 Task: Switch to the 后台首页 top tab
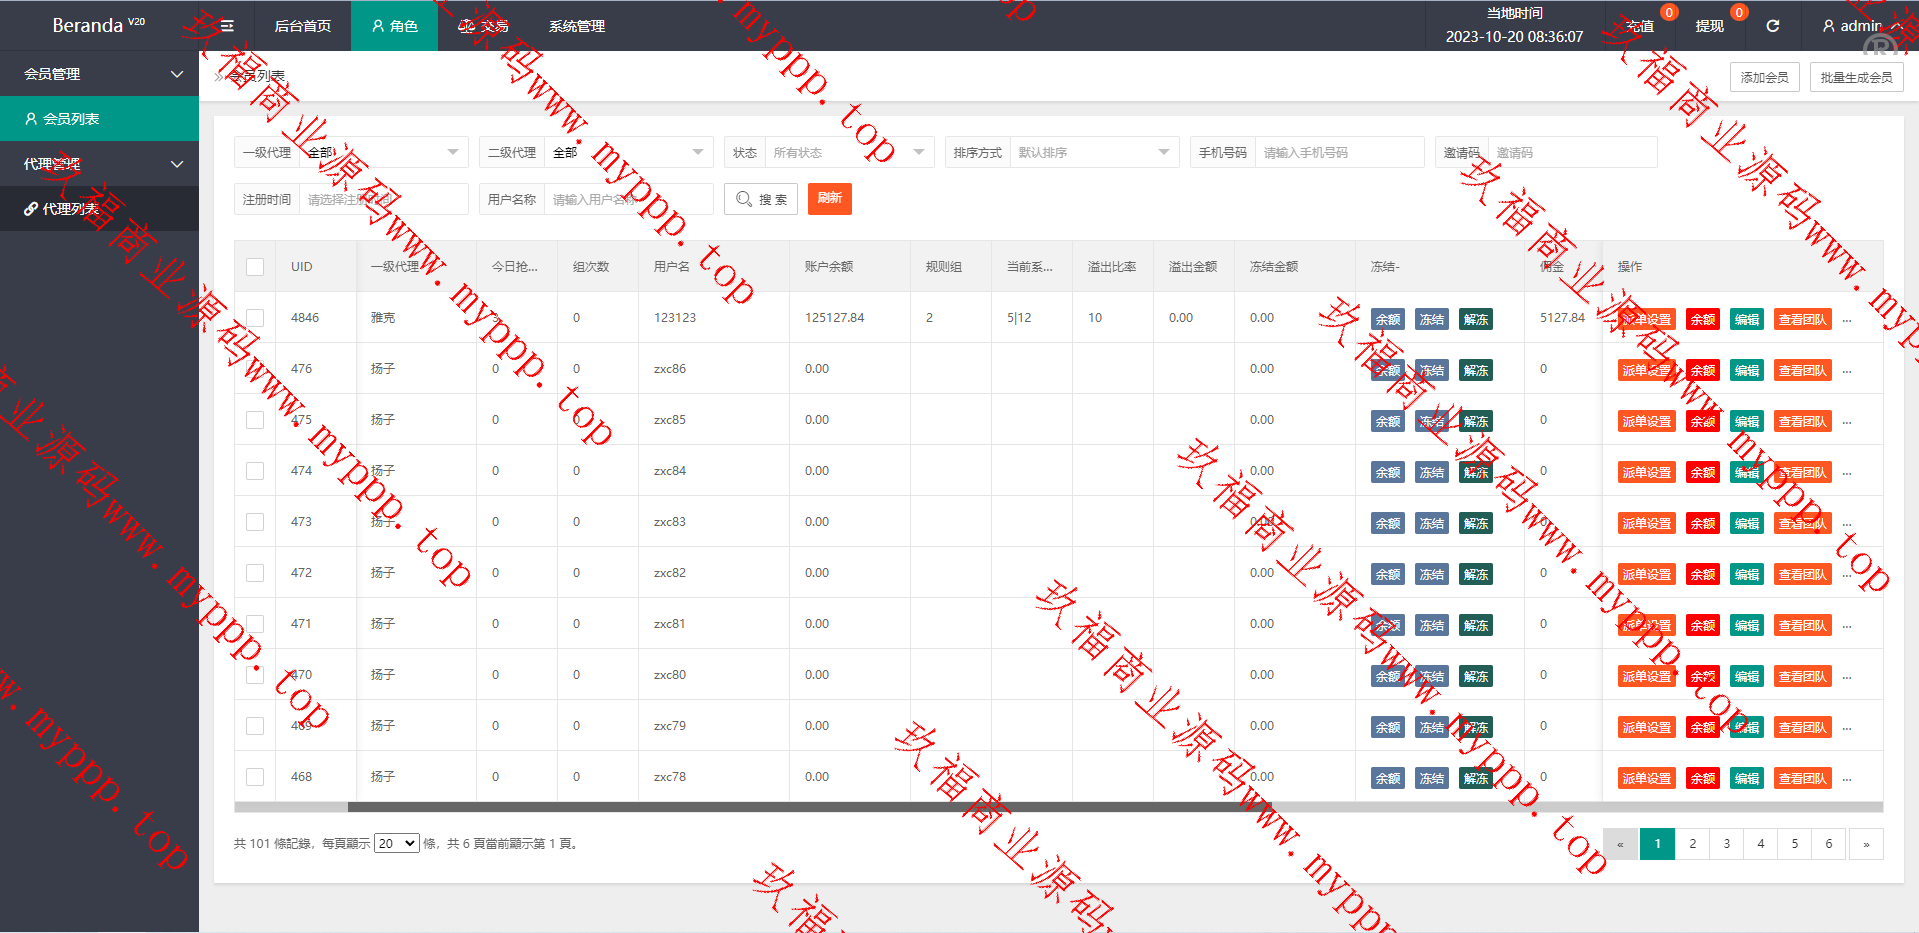click(x=302, y=26)
